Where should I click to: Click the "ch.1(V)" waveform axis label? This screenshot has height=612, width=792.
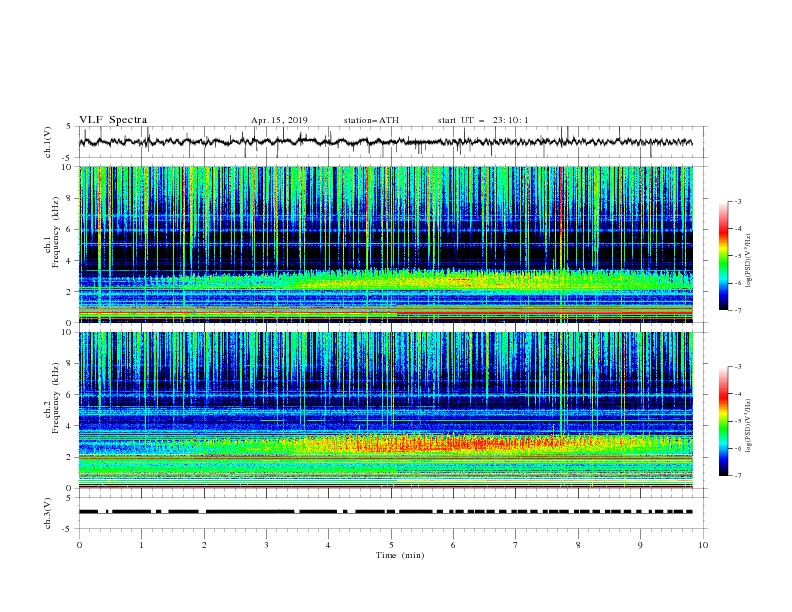pos(48,142)
